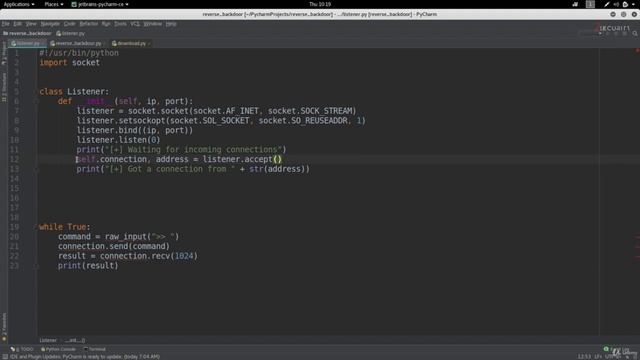Collapse the while True fold marker
The width and height of the screenshot is (640, 360).
tap(36, 227)
